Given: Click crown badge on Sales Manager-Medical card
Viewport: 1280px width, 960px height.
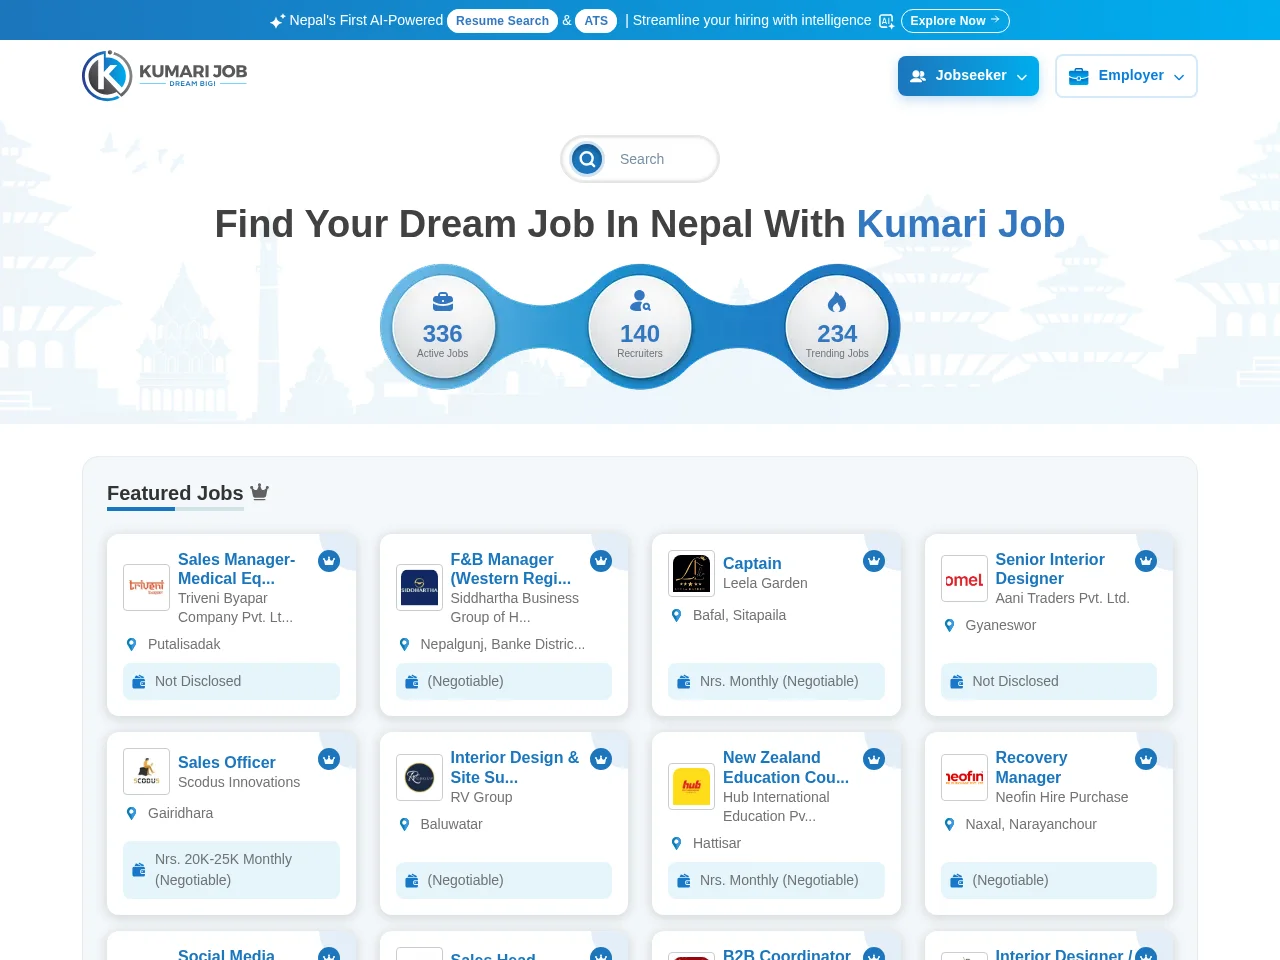Looking at the screenshot, I should pos(329,561).
